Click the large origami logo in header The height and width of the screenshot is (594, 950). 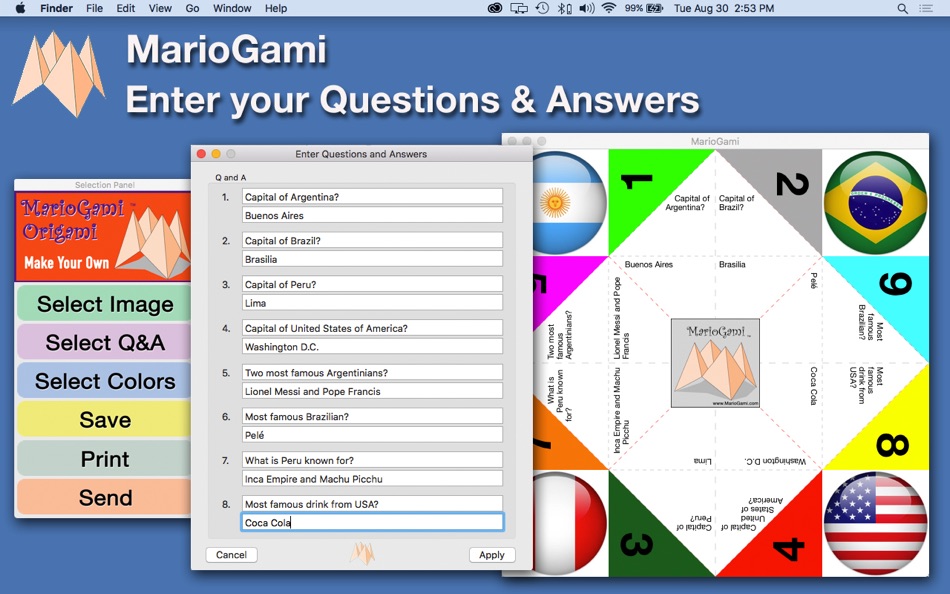point(59,73)
